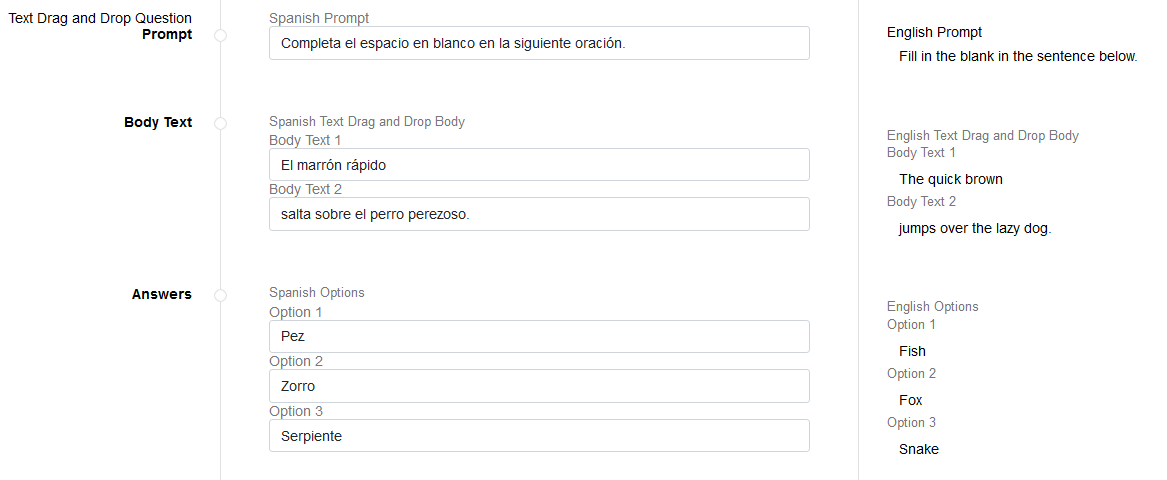Image resolution: width=1167 pixels, height=480 pixels.
Task: Click the English option 'Snake'
Action: coord(918,449)
